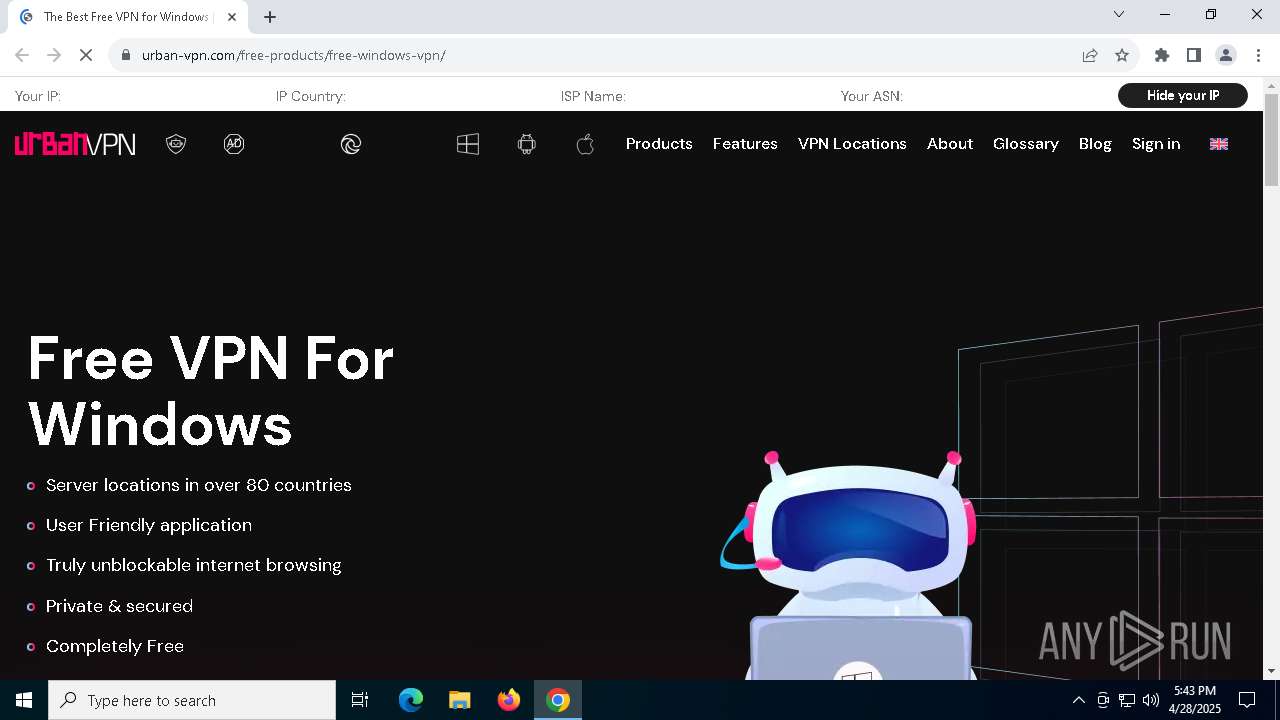Open File Explorer from taskbar

[x=459, y=700]
